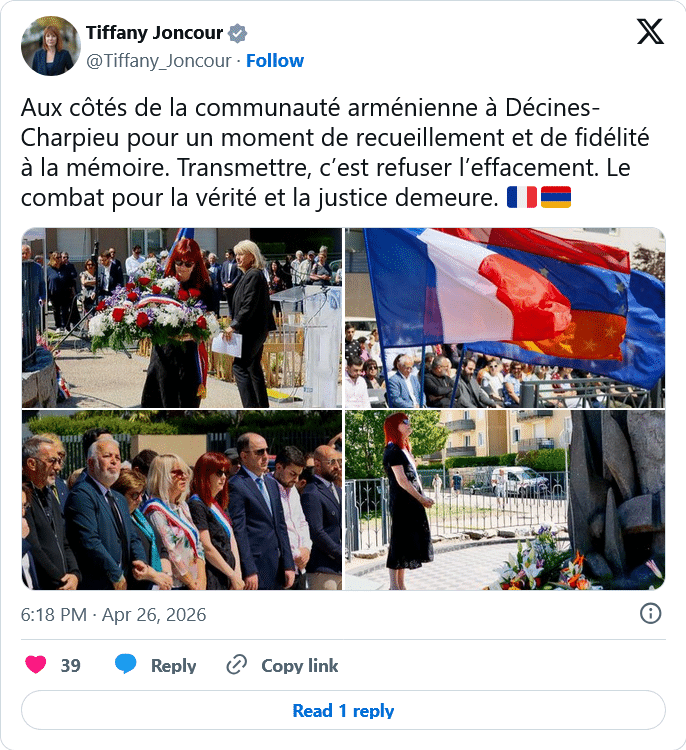Click the French flag emoji
This screenshot has width=686, height=750.
point(522,197)
